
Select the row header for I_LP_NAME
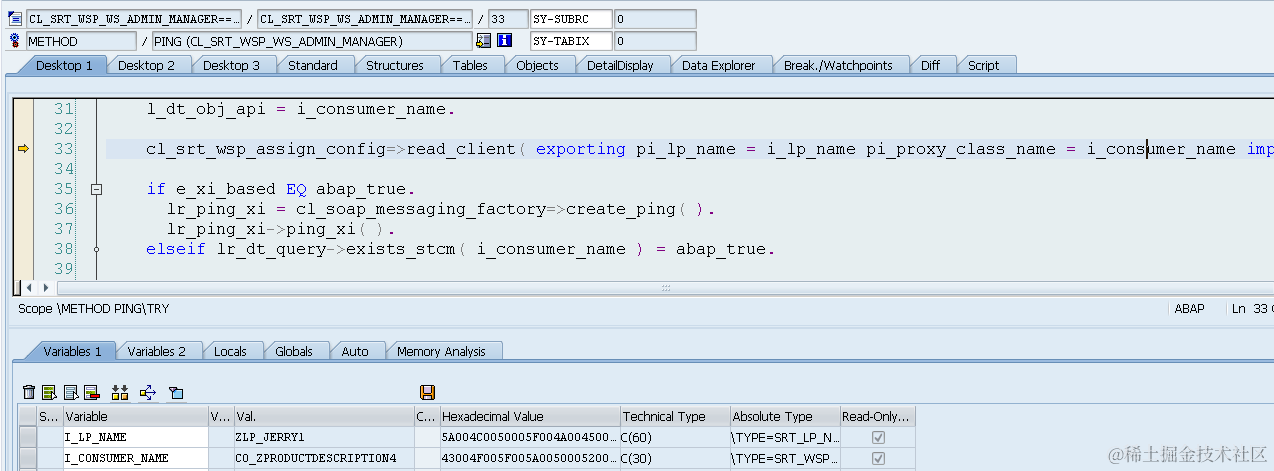coord(27,437)
